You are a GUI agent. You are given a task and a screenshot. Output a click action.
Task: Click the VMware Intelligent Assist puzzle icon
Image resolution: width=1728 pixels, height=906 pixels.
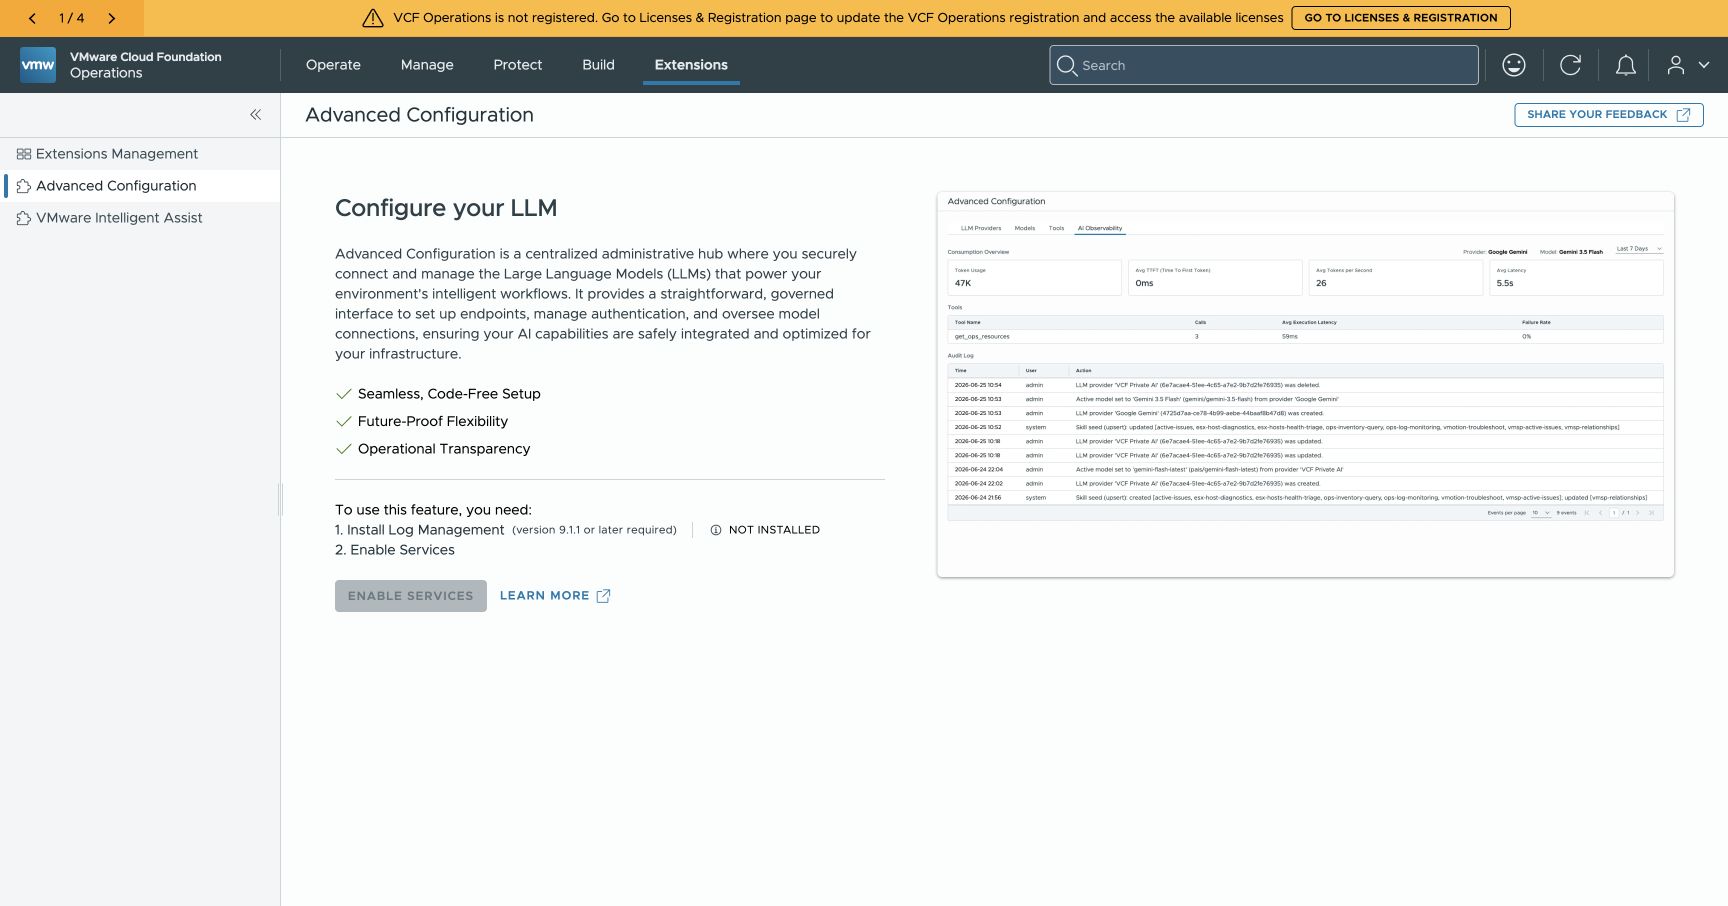(x=24, y=218)
